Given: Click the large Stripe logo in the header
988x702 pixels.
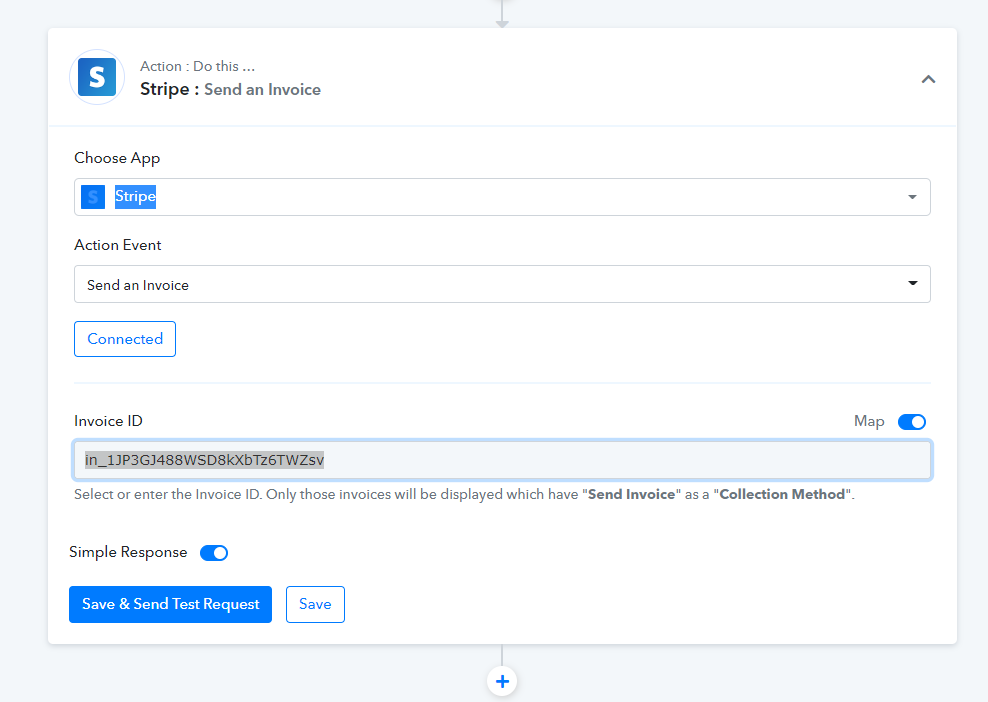Looking at the screenshot, I should 97,77.
